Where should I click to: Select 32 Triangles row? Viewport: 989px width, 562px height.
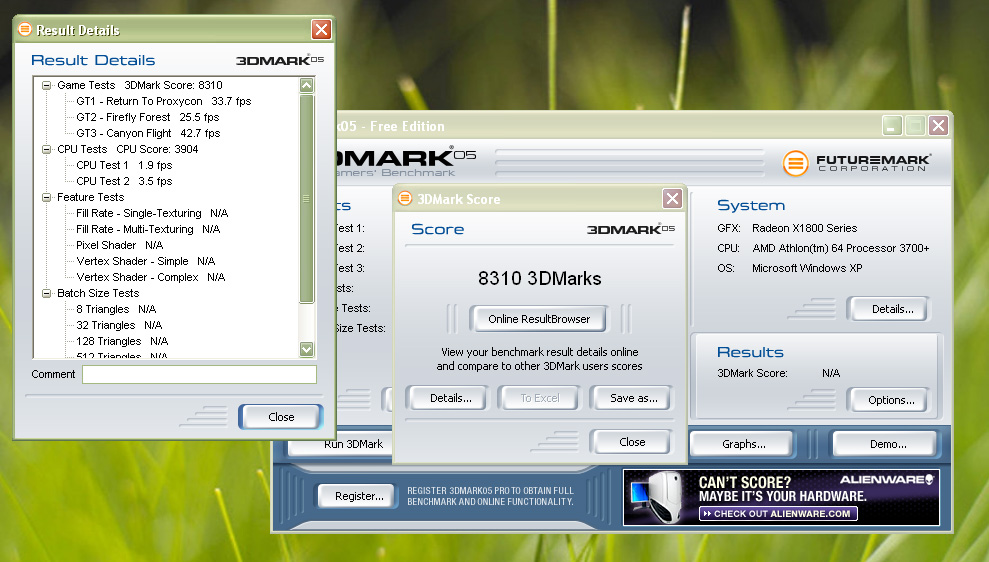click(119, 325)
